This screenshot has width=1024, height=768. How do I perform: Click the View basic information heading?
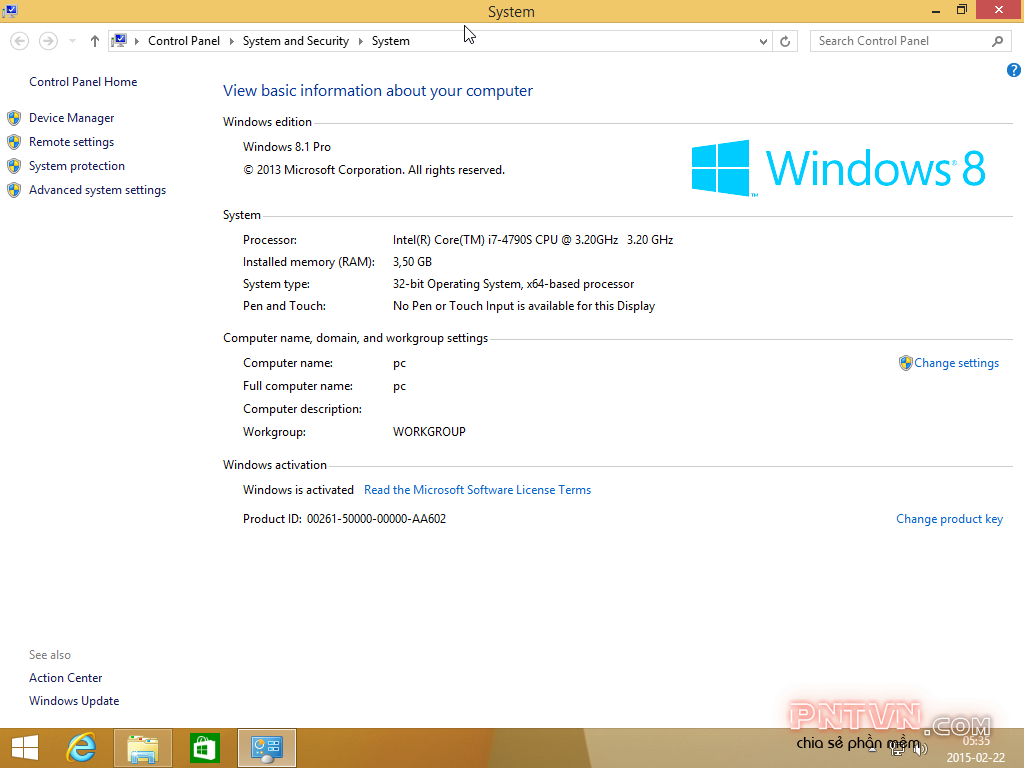pyautogui.click(x=377, y=91)
